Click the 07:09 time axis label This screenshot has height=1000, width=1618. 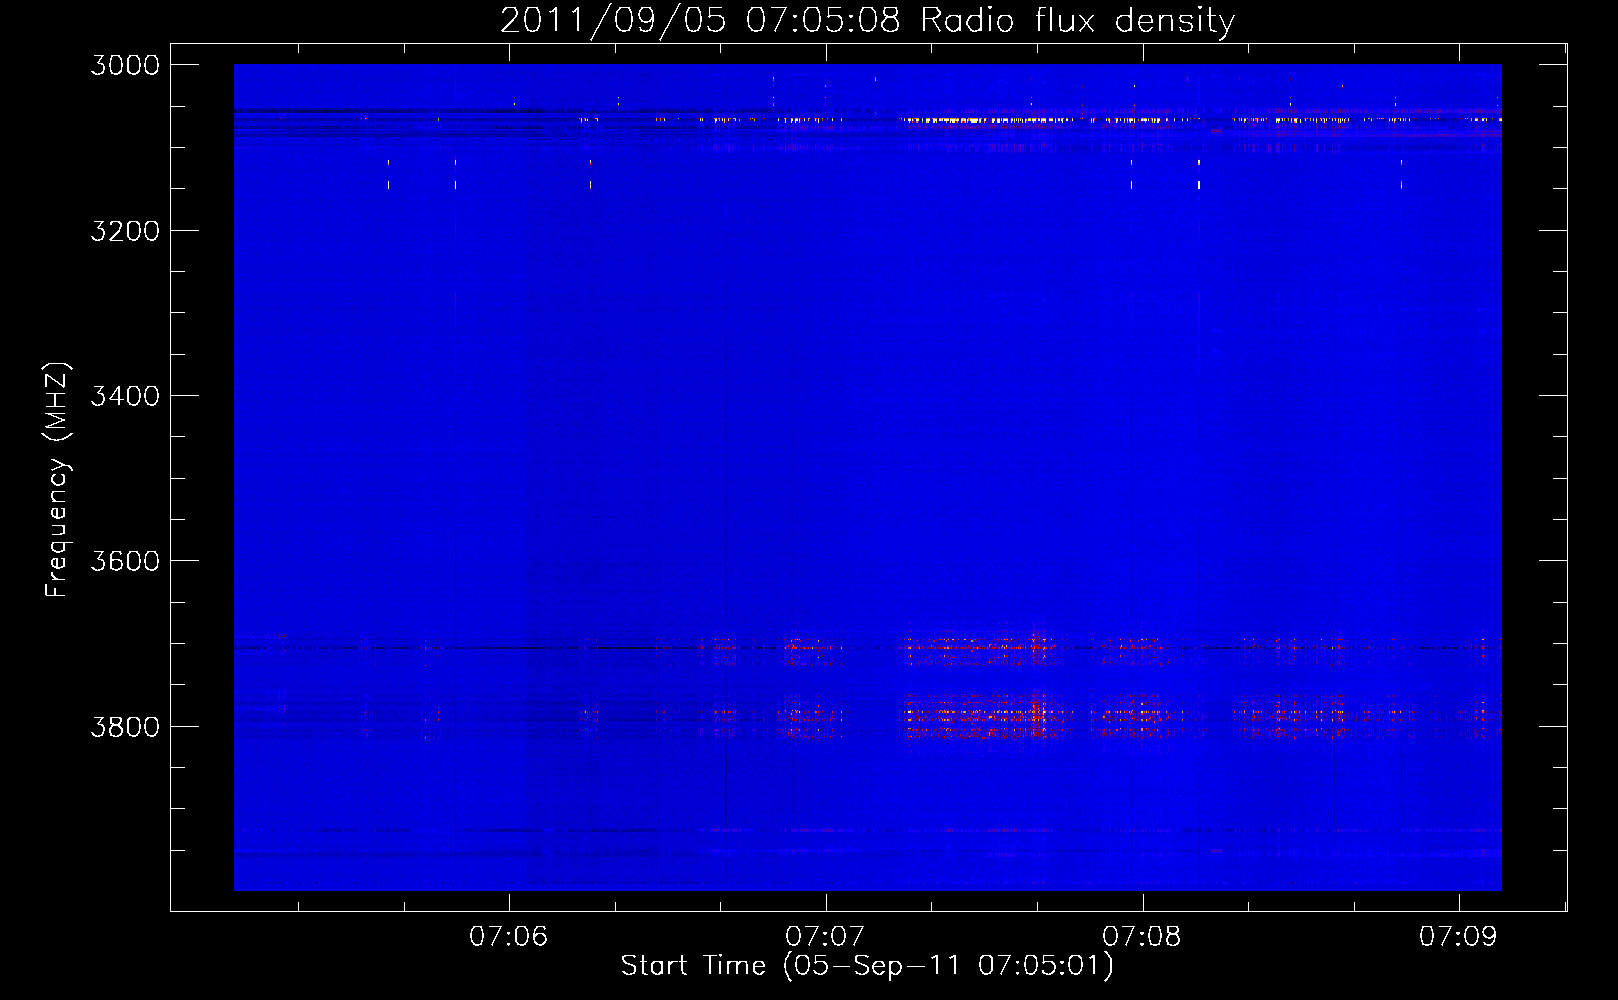tap(1458, 937)
